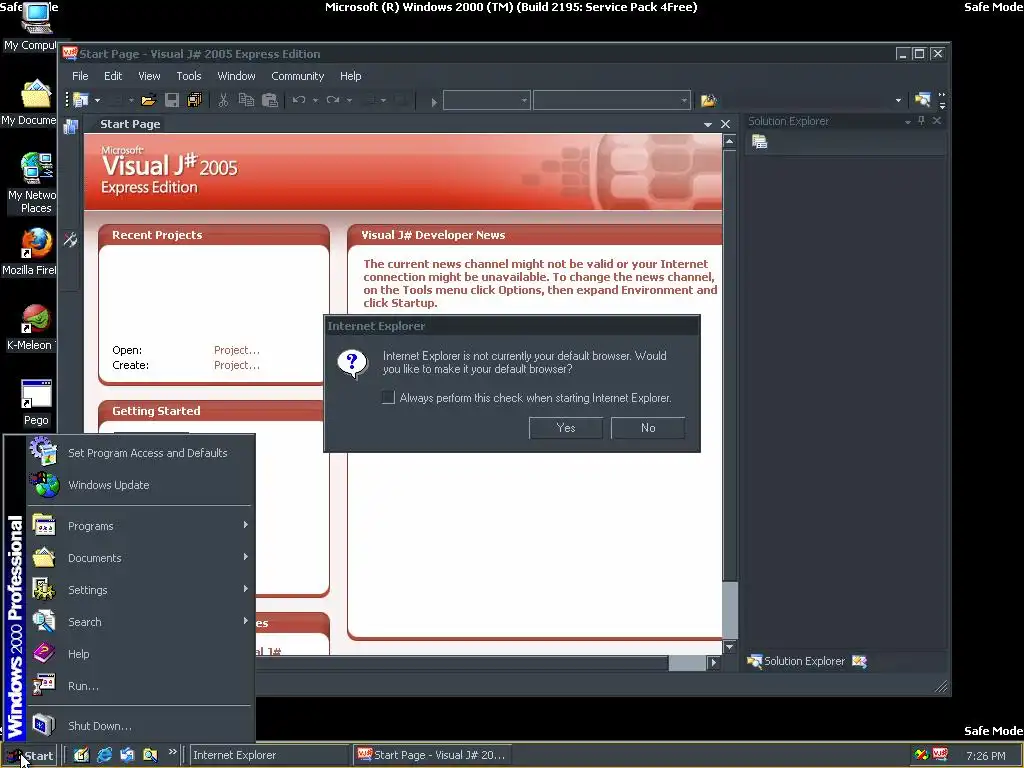Click the New Project toolbar icon
Image resolution: width=1024 pixels, height=768 pixels.
point(81,100)
